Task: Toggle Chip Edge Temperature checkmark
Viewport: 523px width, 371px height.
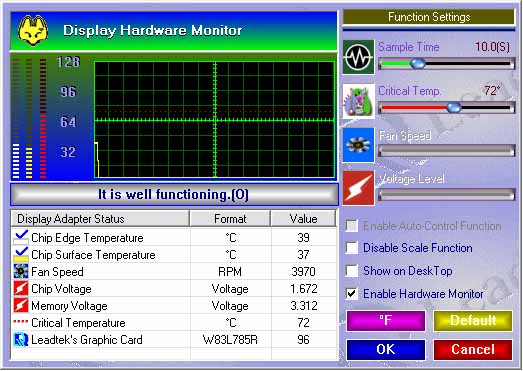Action: [21, 238]
